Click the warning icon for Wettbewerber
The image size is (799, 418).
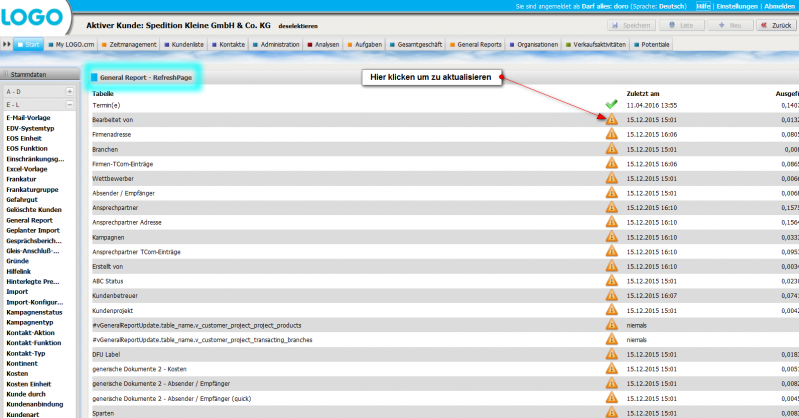coord(611,178)
